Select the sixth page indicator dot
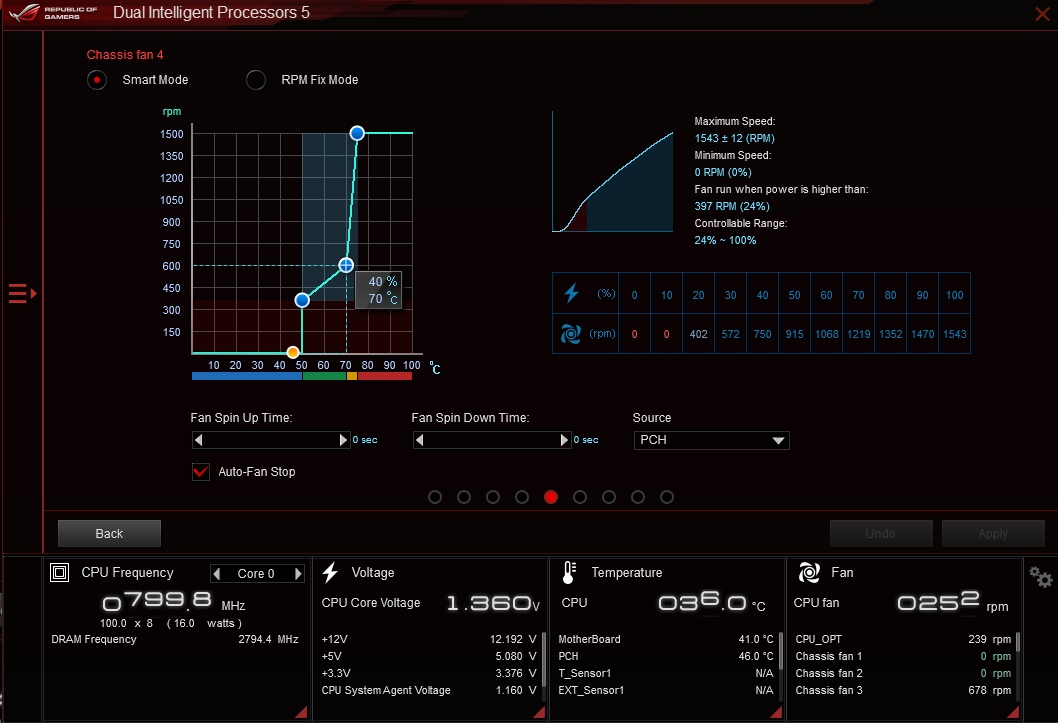Image resolution: width=1058 pixels, height=723 pixels. [x=580, y=497]
